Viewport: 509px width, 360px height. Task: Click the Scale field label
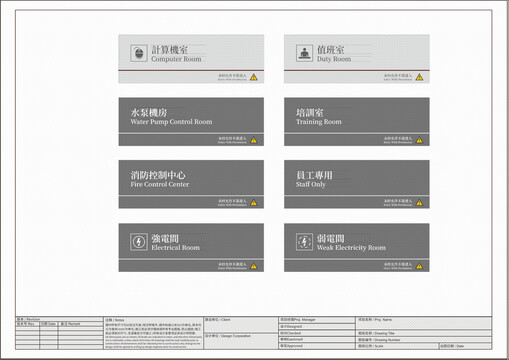[x=371, y=346]
